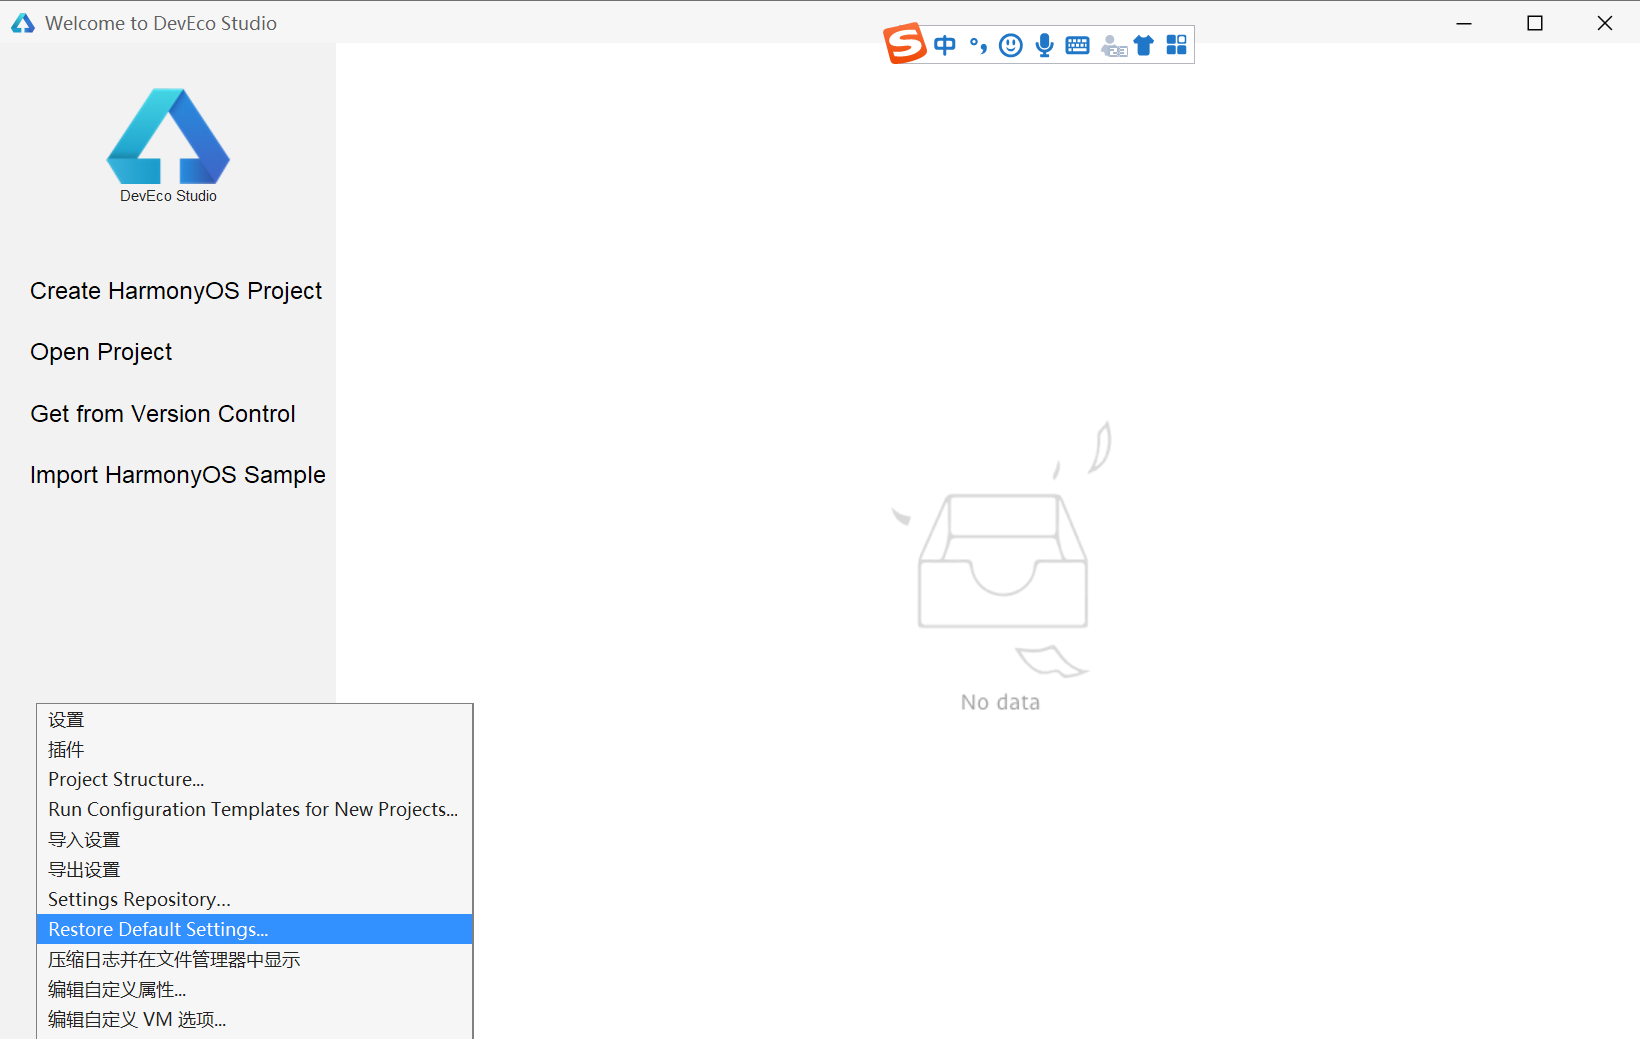The width and height of the screenshot is (1640, 1039).
Task: Close the DevEco Studio welcome window
Action: (1605, 23)
